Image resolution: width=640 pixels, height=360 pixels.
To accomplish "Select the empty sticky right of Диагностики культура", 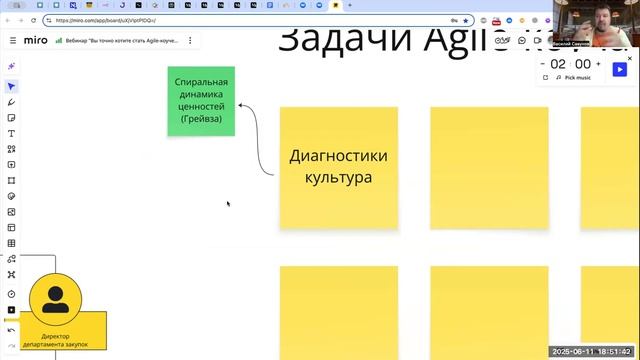I will 489,167.
